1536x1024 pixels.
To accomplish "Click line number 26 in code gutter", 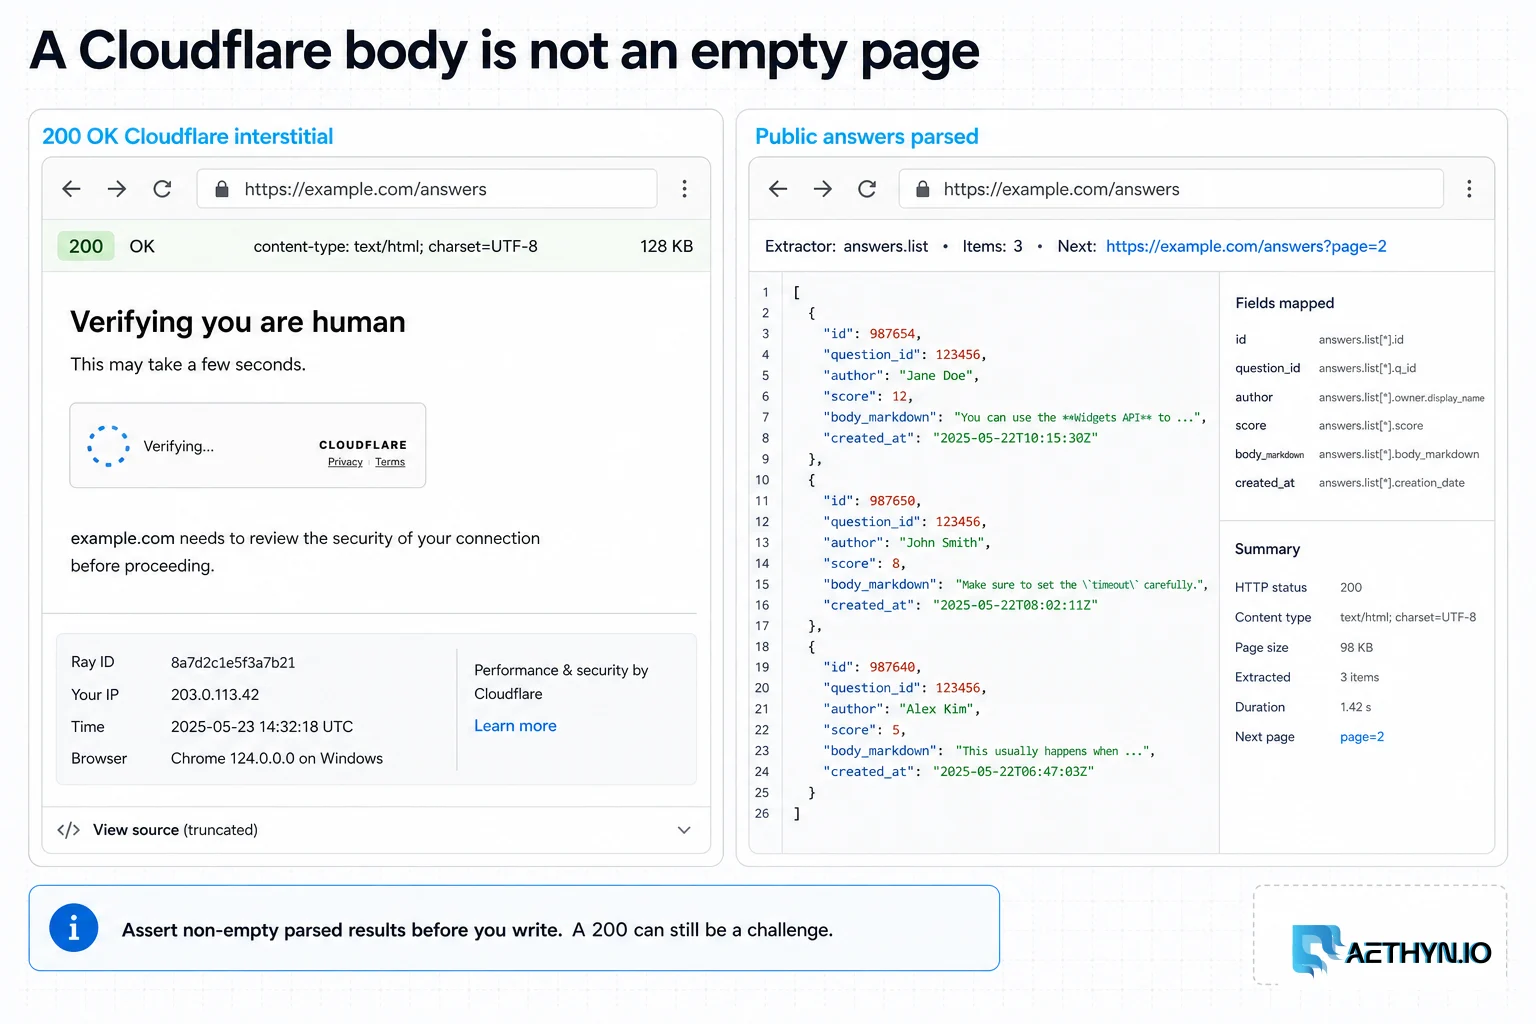I will point(762,814).
